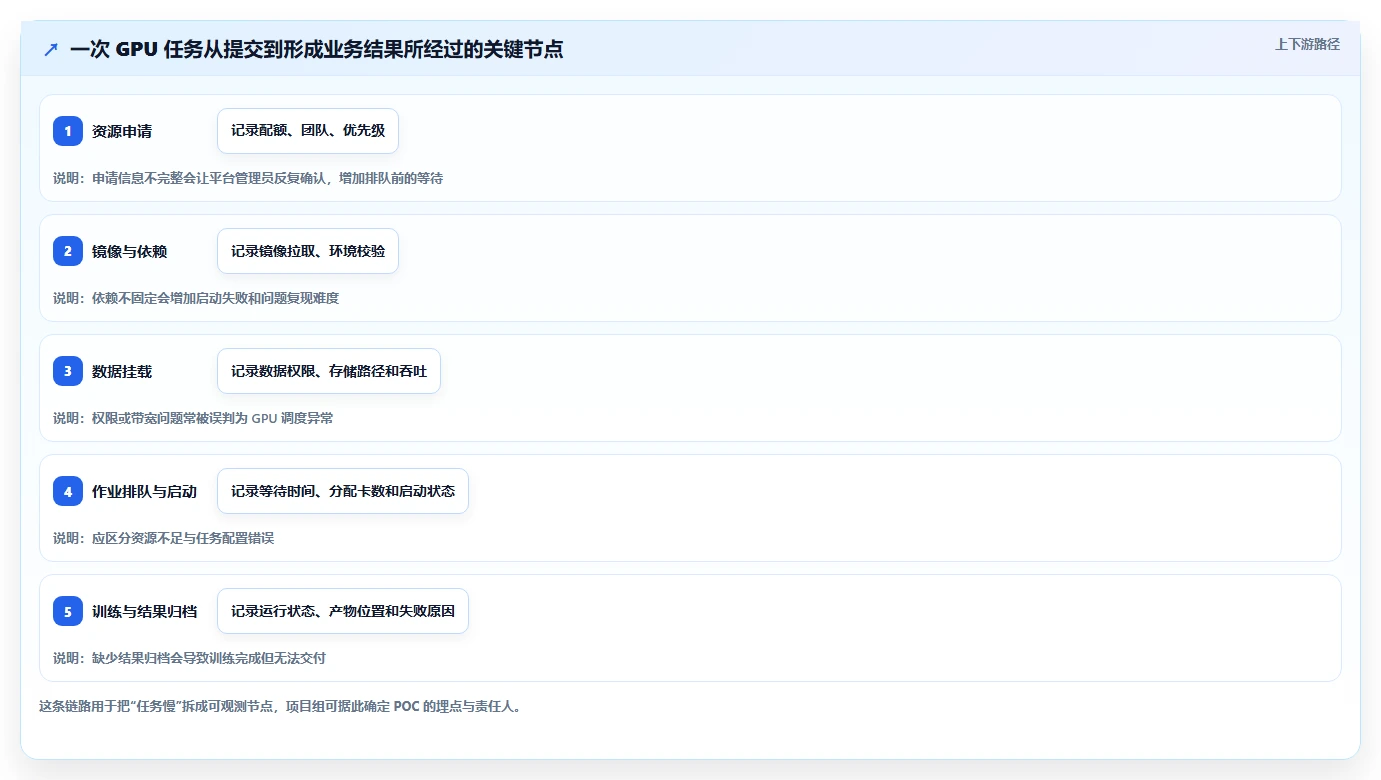The height and width of the screenshot is (780, 1381).
Task: Select the 训练与结果归档 step title
Action: pos(145,611)
